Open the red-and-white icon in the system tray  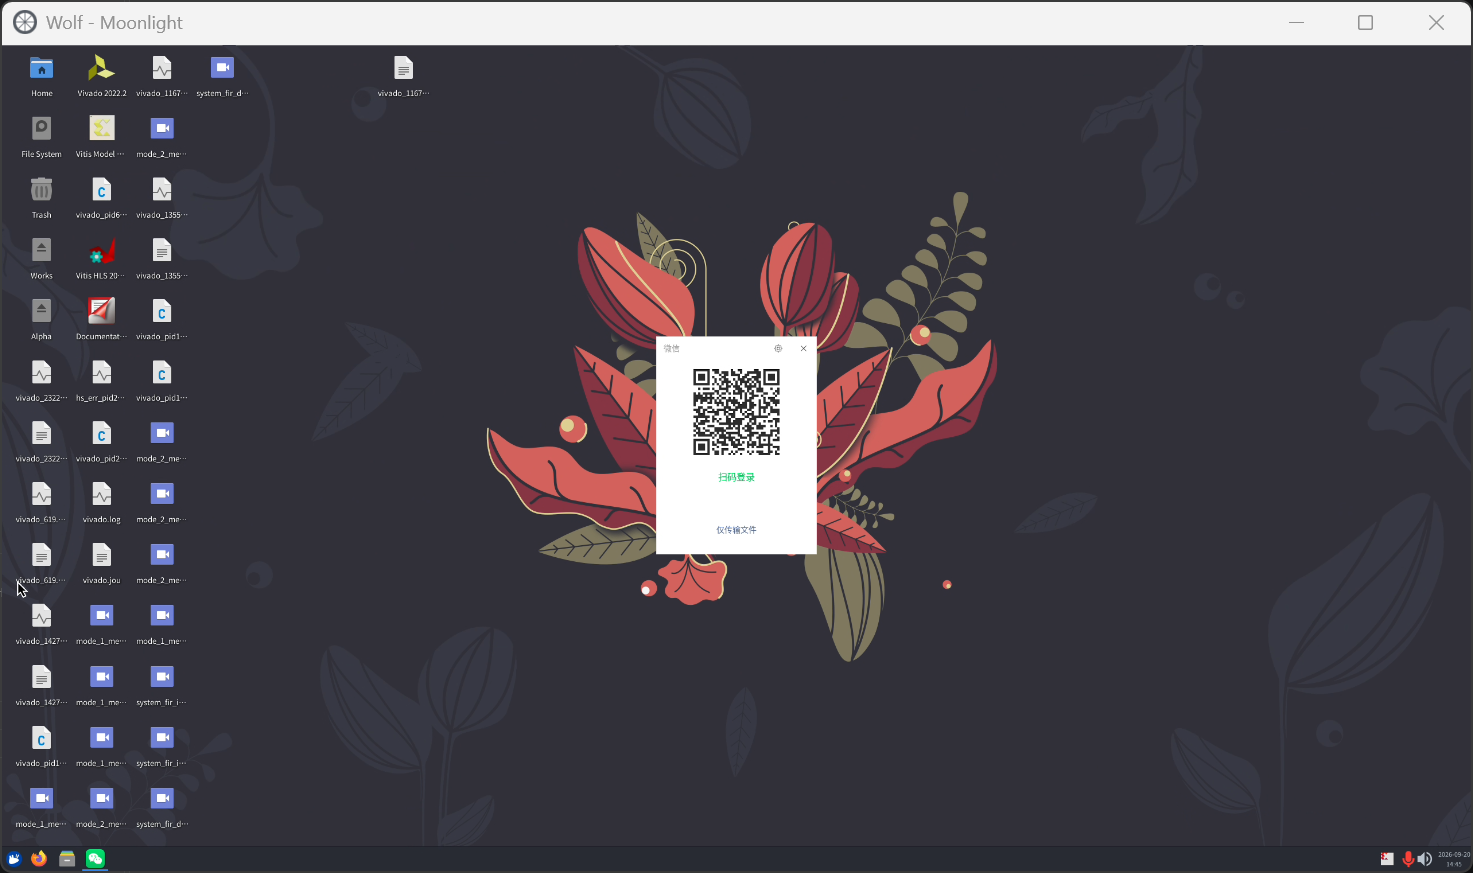click(1387, 859)
